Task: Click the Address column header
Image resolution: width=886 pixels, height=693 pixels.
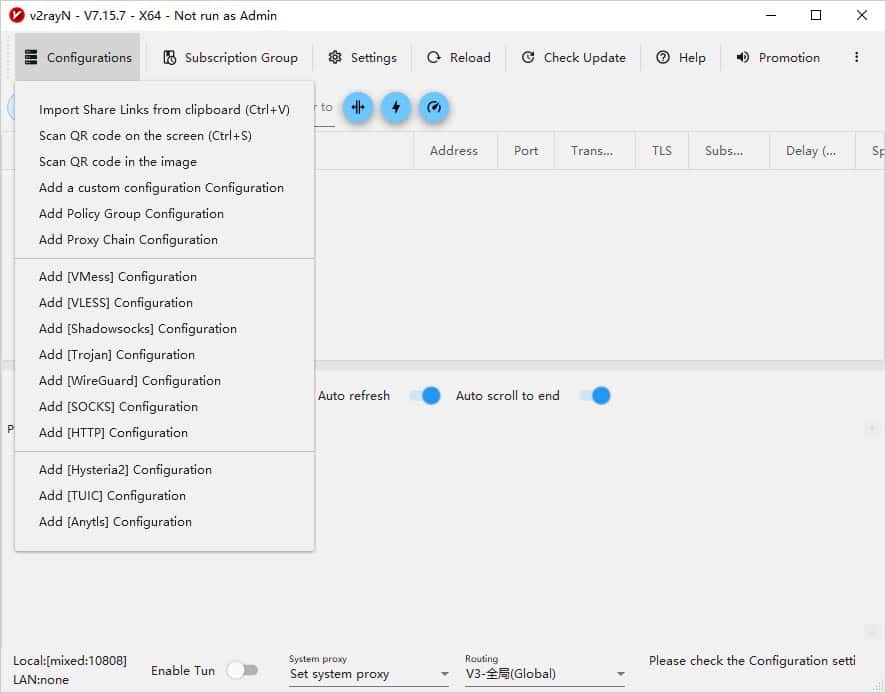Action: coord(453,151)
